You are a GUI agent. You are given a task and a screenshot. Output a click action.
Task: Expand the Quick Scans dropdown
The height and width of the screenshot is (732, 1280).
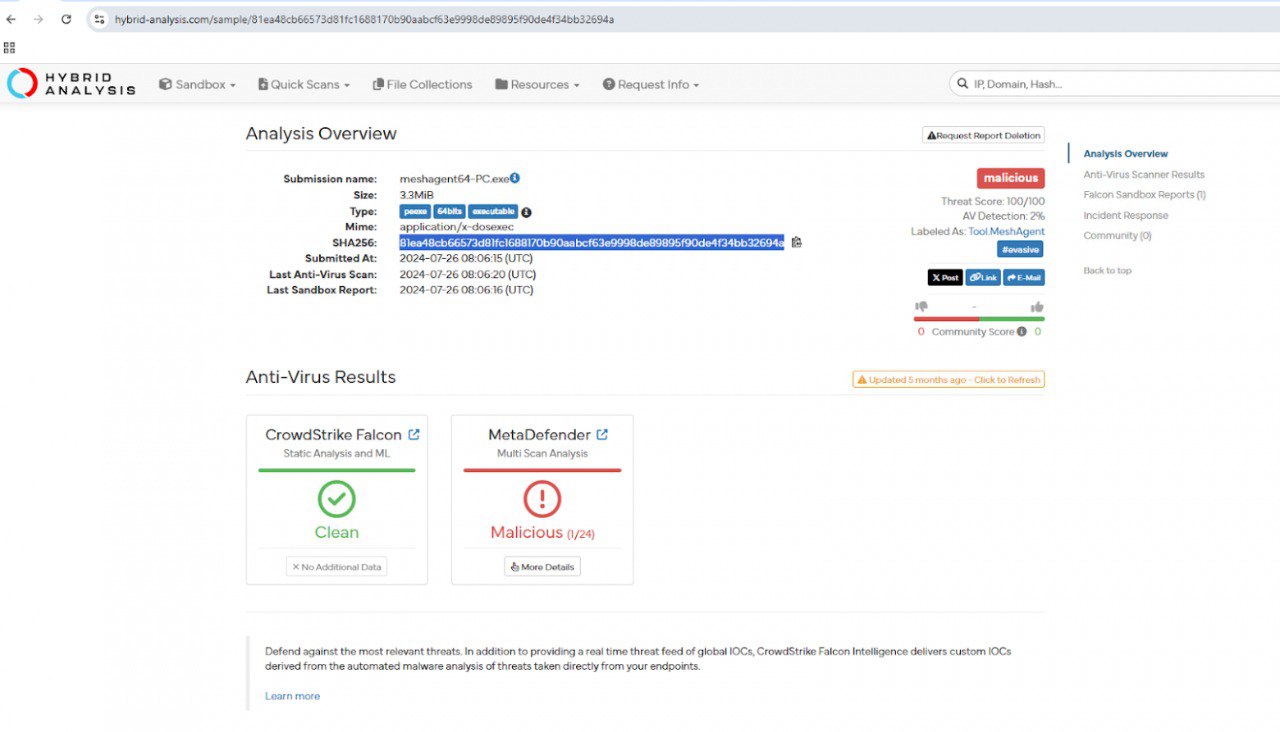point(304,85)
